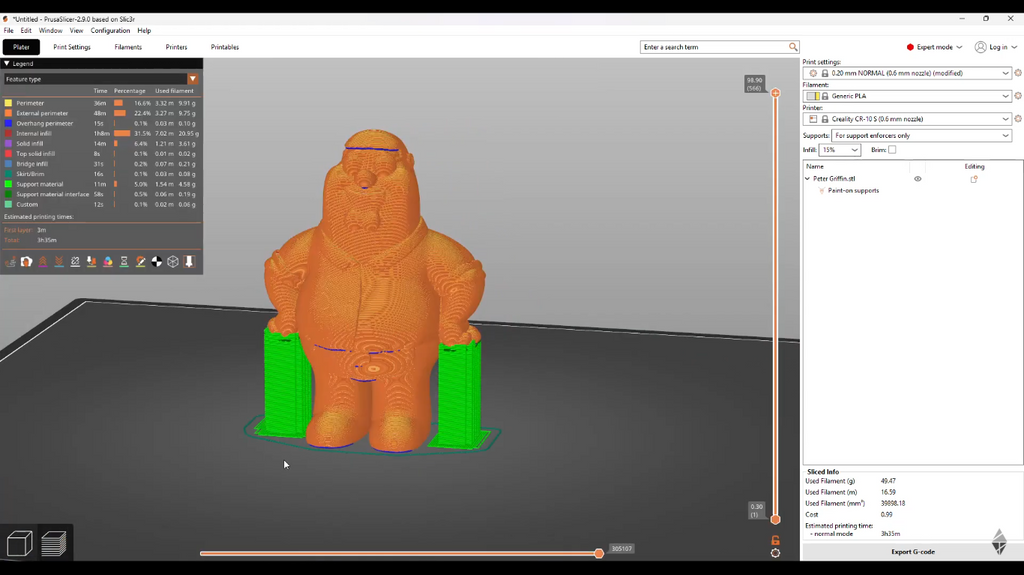This screenshot has width=1024, height=575.
Task: Click the layer slider lock icon
Action: pos(775,540)
